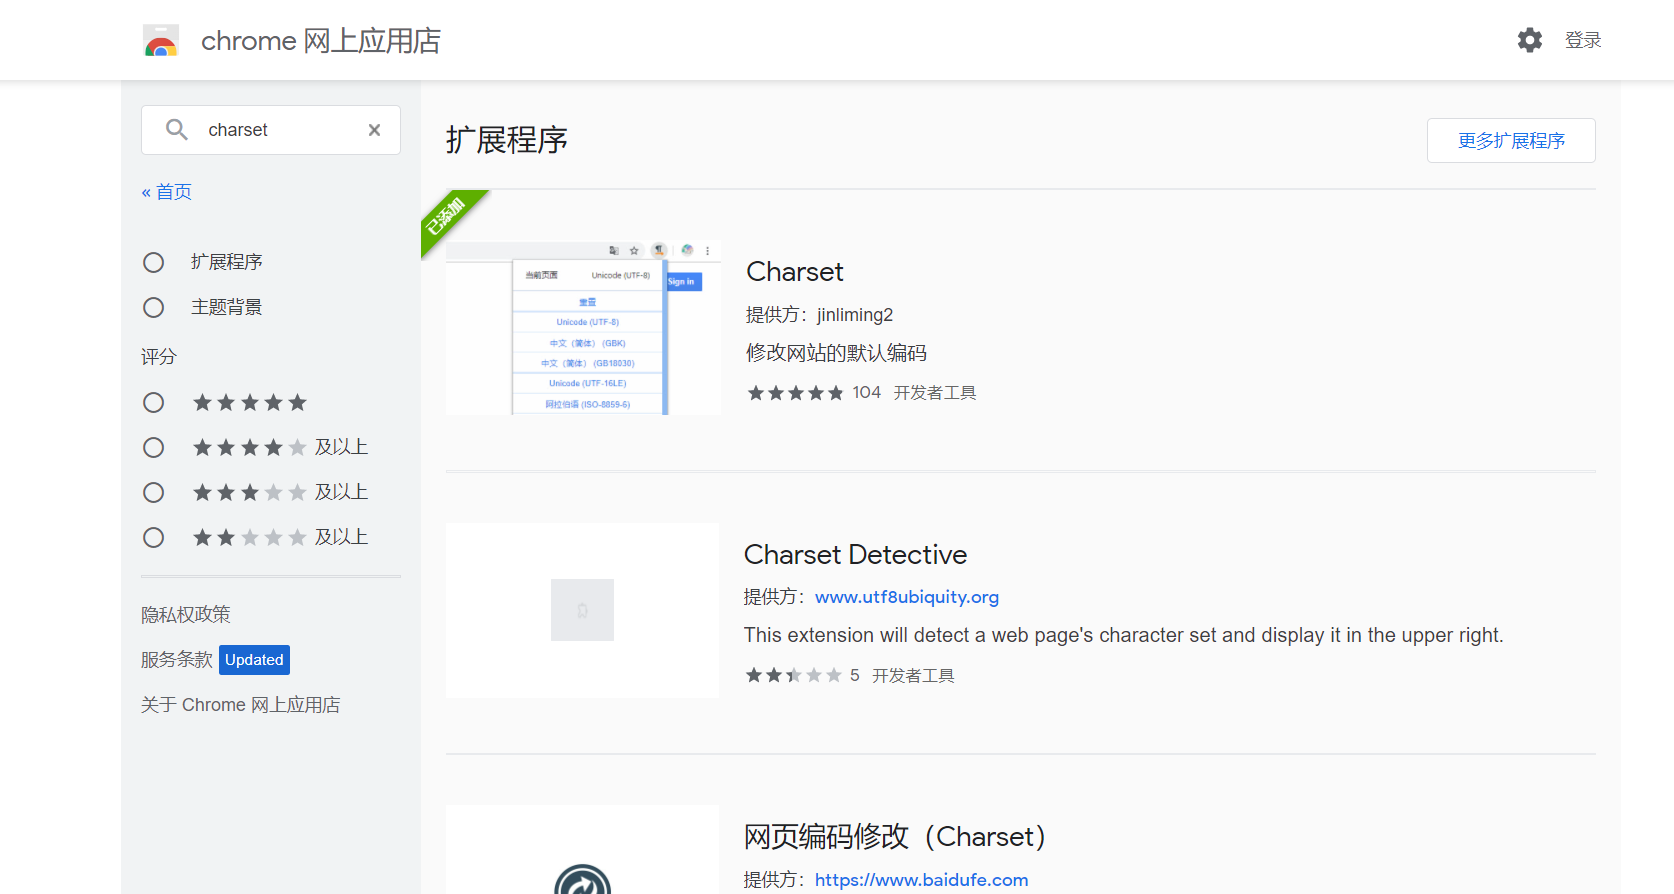Click the Charset 5-star rating
Screen dimensions: 1674x894
pyautogui.click(x=796, y=393)
